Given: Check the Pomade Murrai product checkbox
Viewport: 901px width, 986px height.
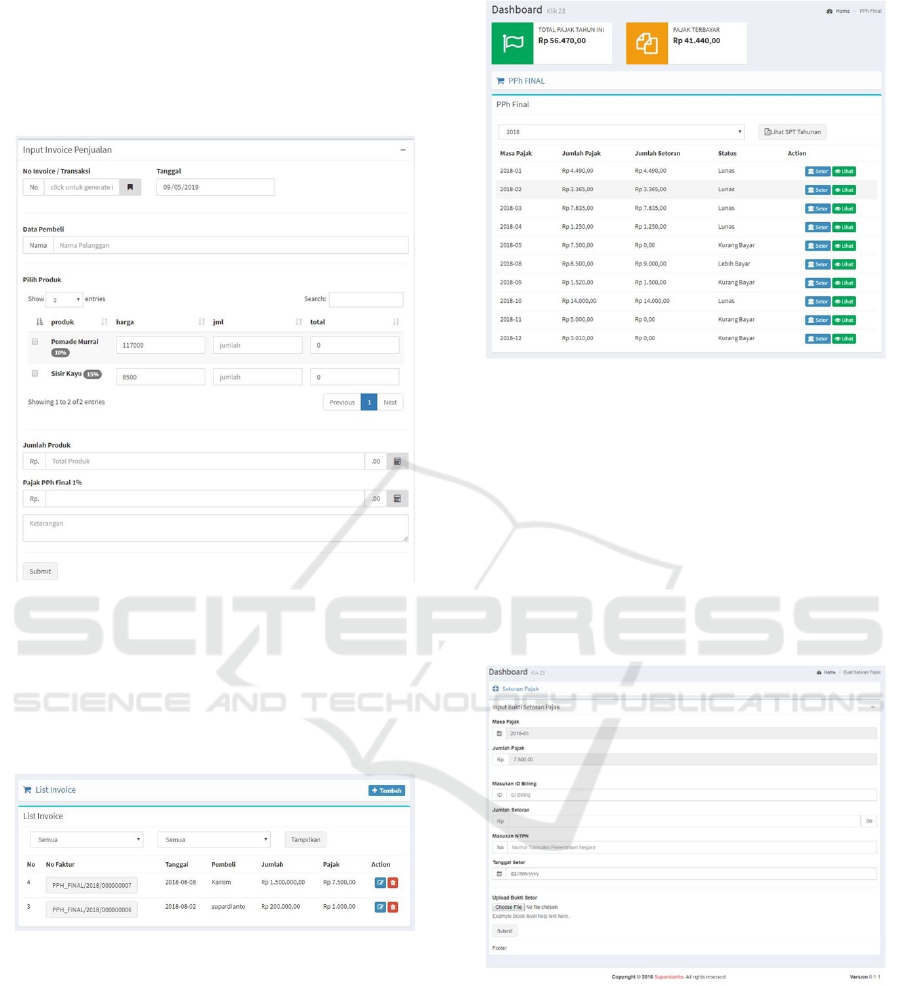Looking at the screenshot, I should (35, 342).
